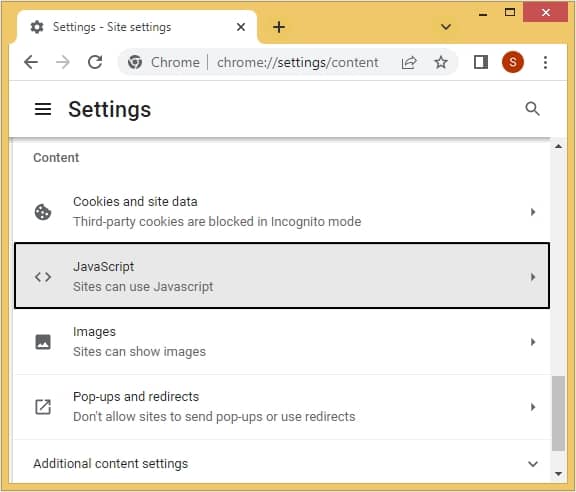Click 'Sites can use Javascript' text

143,287
